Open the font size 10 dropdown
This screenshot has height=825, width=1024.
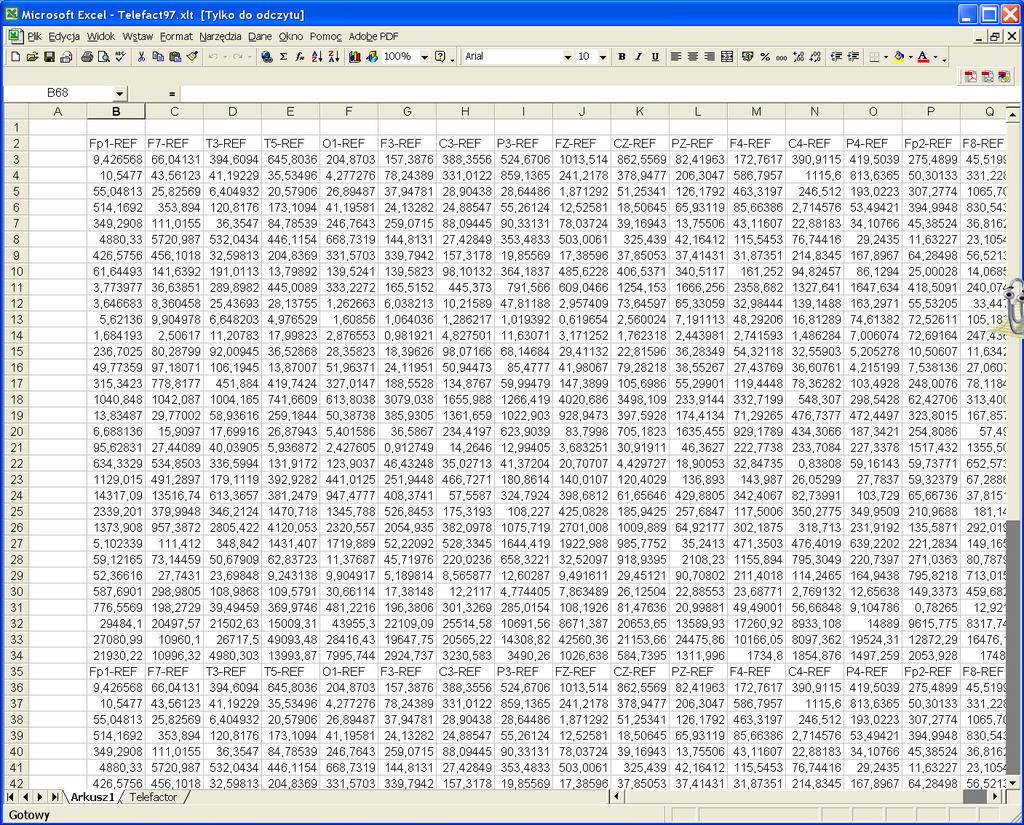click(603, 57)
